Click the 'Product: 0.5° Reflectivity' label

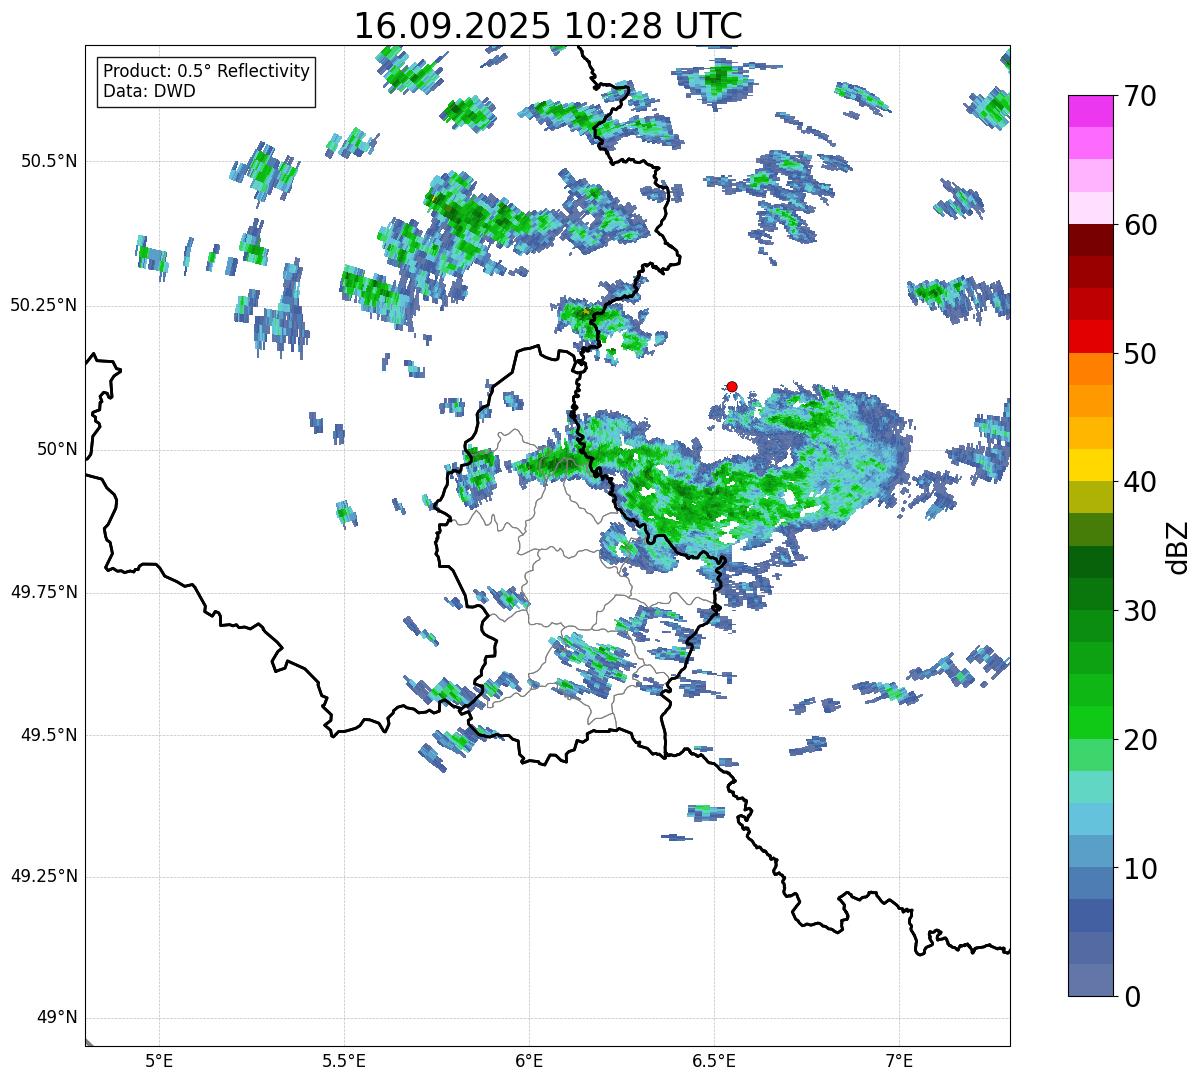(x=206, y=72)
